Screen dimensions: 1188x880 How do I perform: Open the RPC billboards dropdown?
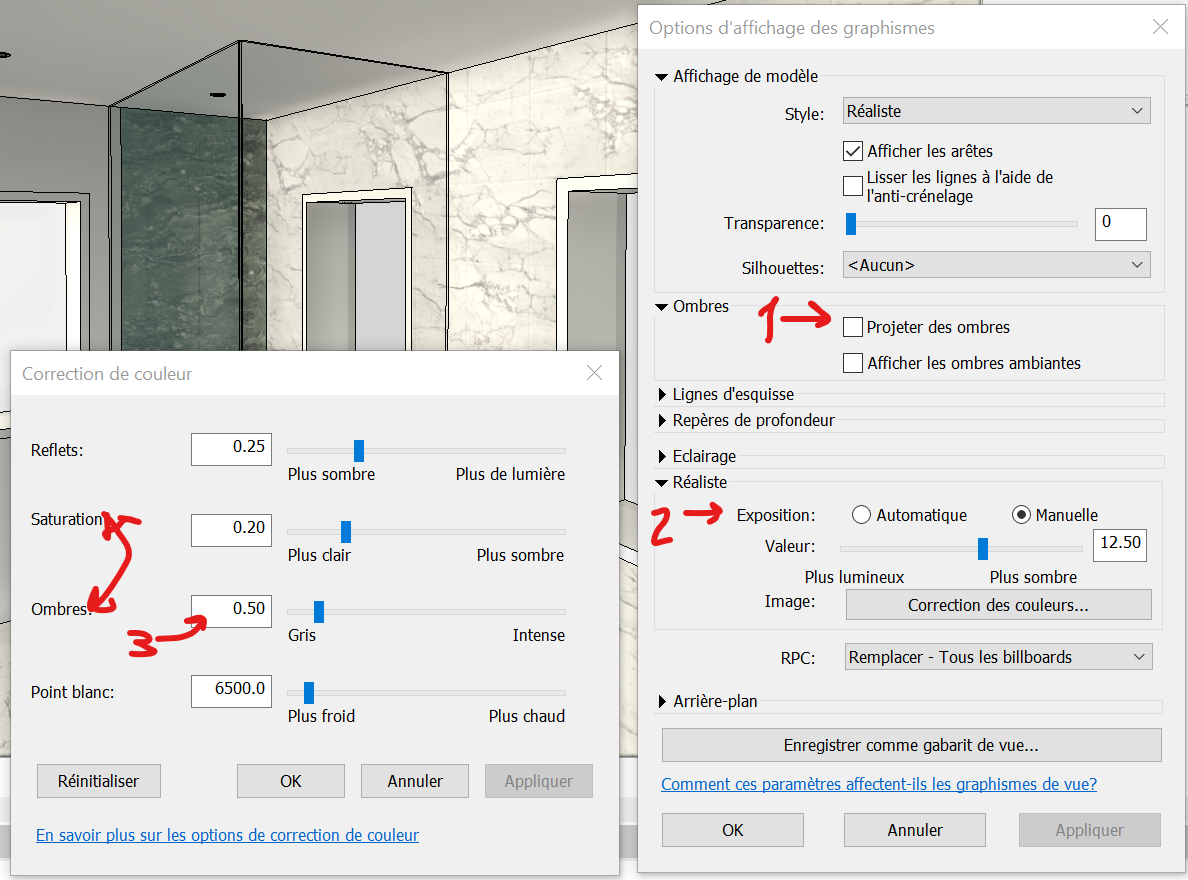pyautogui.click(x=999, y=656)
